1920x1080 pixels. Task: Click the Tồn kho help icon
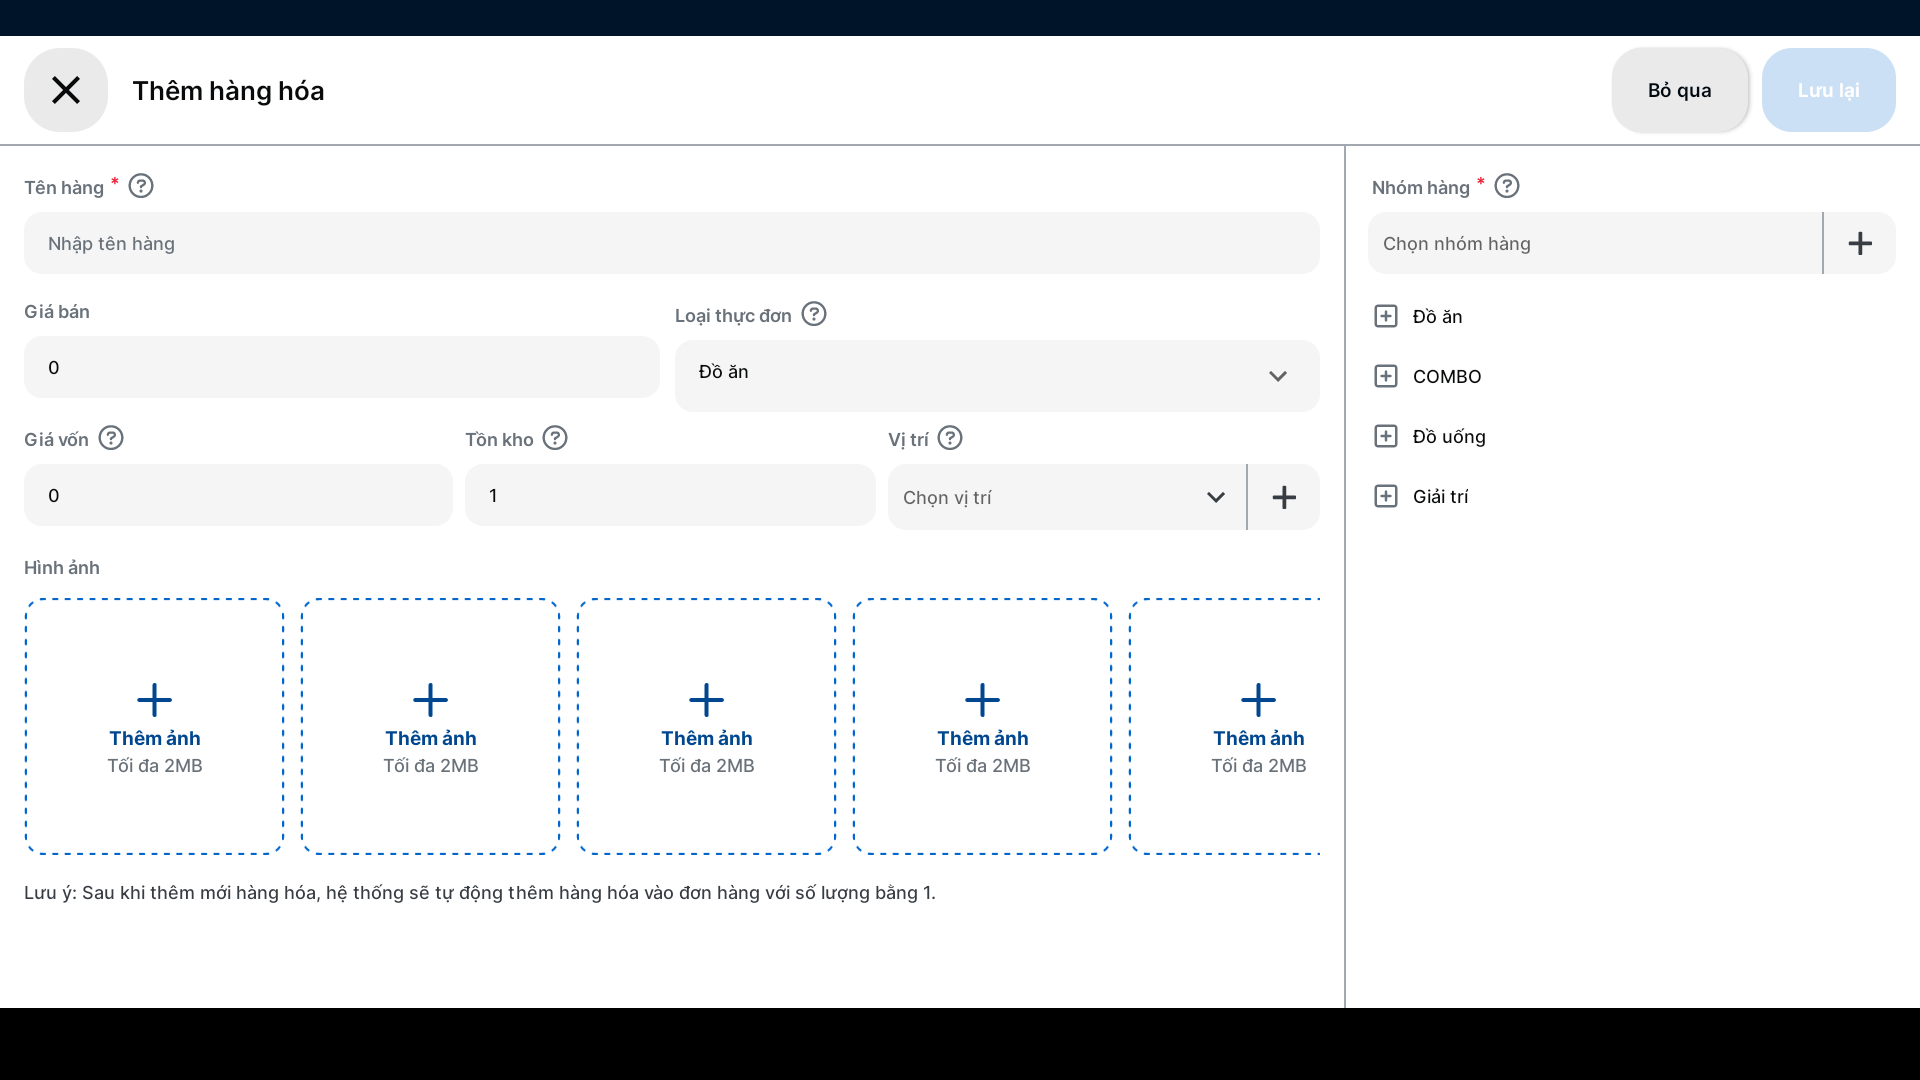click(555, 438)
